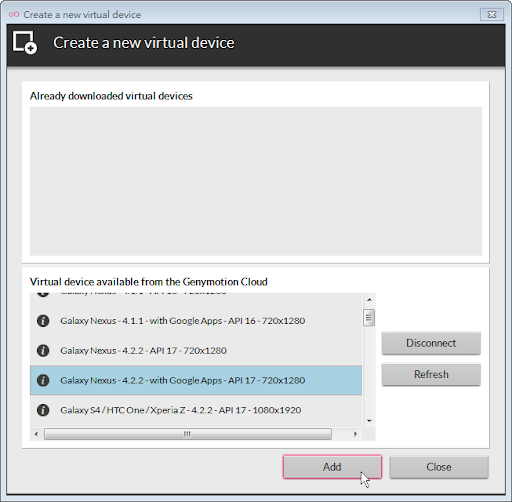This screenshot has width=512, height=502.
Task: Click the horizontal scrollbar thumb
Action: click(x=188, y=434)
